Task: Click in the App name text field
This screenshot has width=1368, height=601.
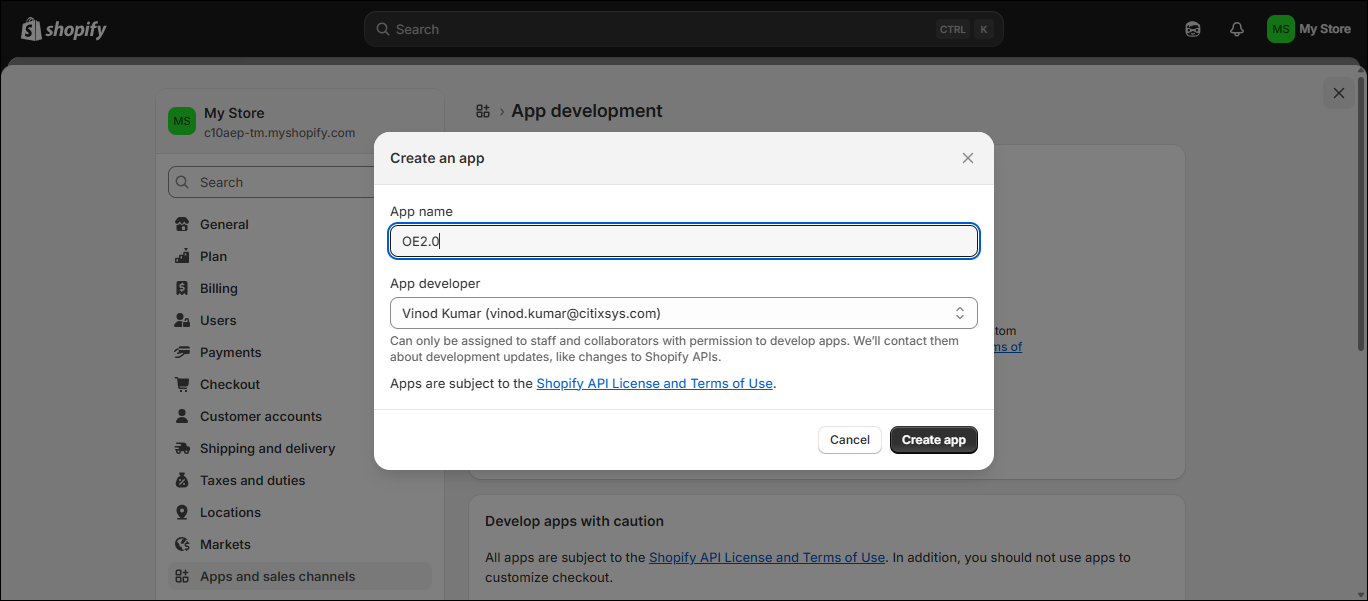Action: 683,241
